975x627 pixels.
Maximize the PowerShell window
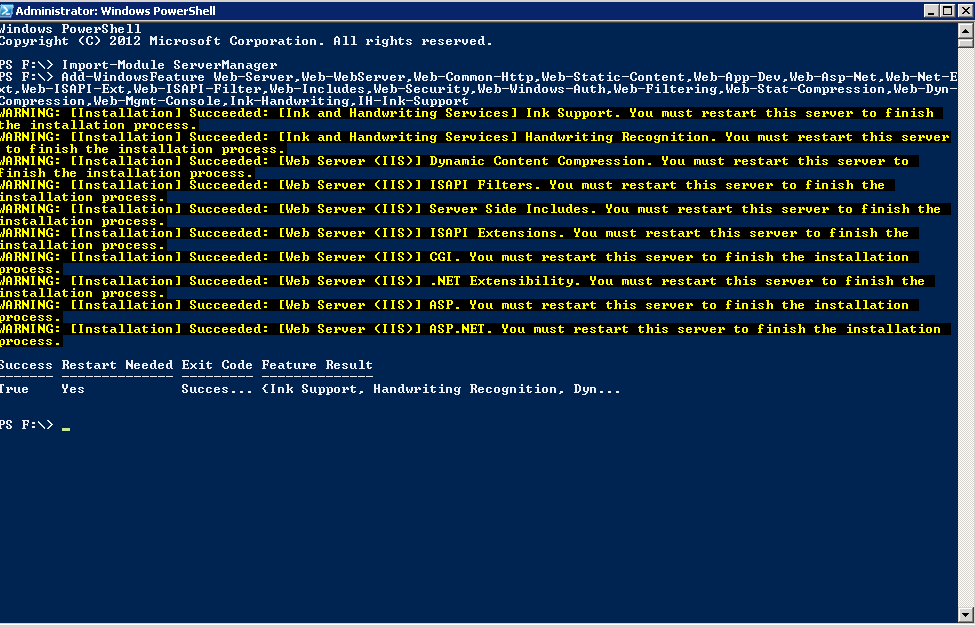click(947, 9)
